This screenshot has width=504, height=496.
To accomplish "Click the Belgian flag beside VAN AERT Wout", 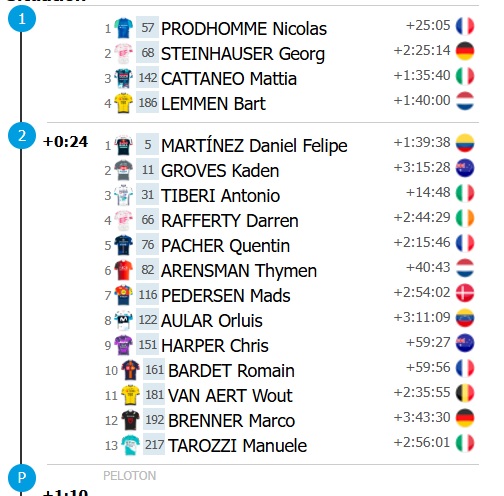I will pyautogui.click(x=465, y=393).
